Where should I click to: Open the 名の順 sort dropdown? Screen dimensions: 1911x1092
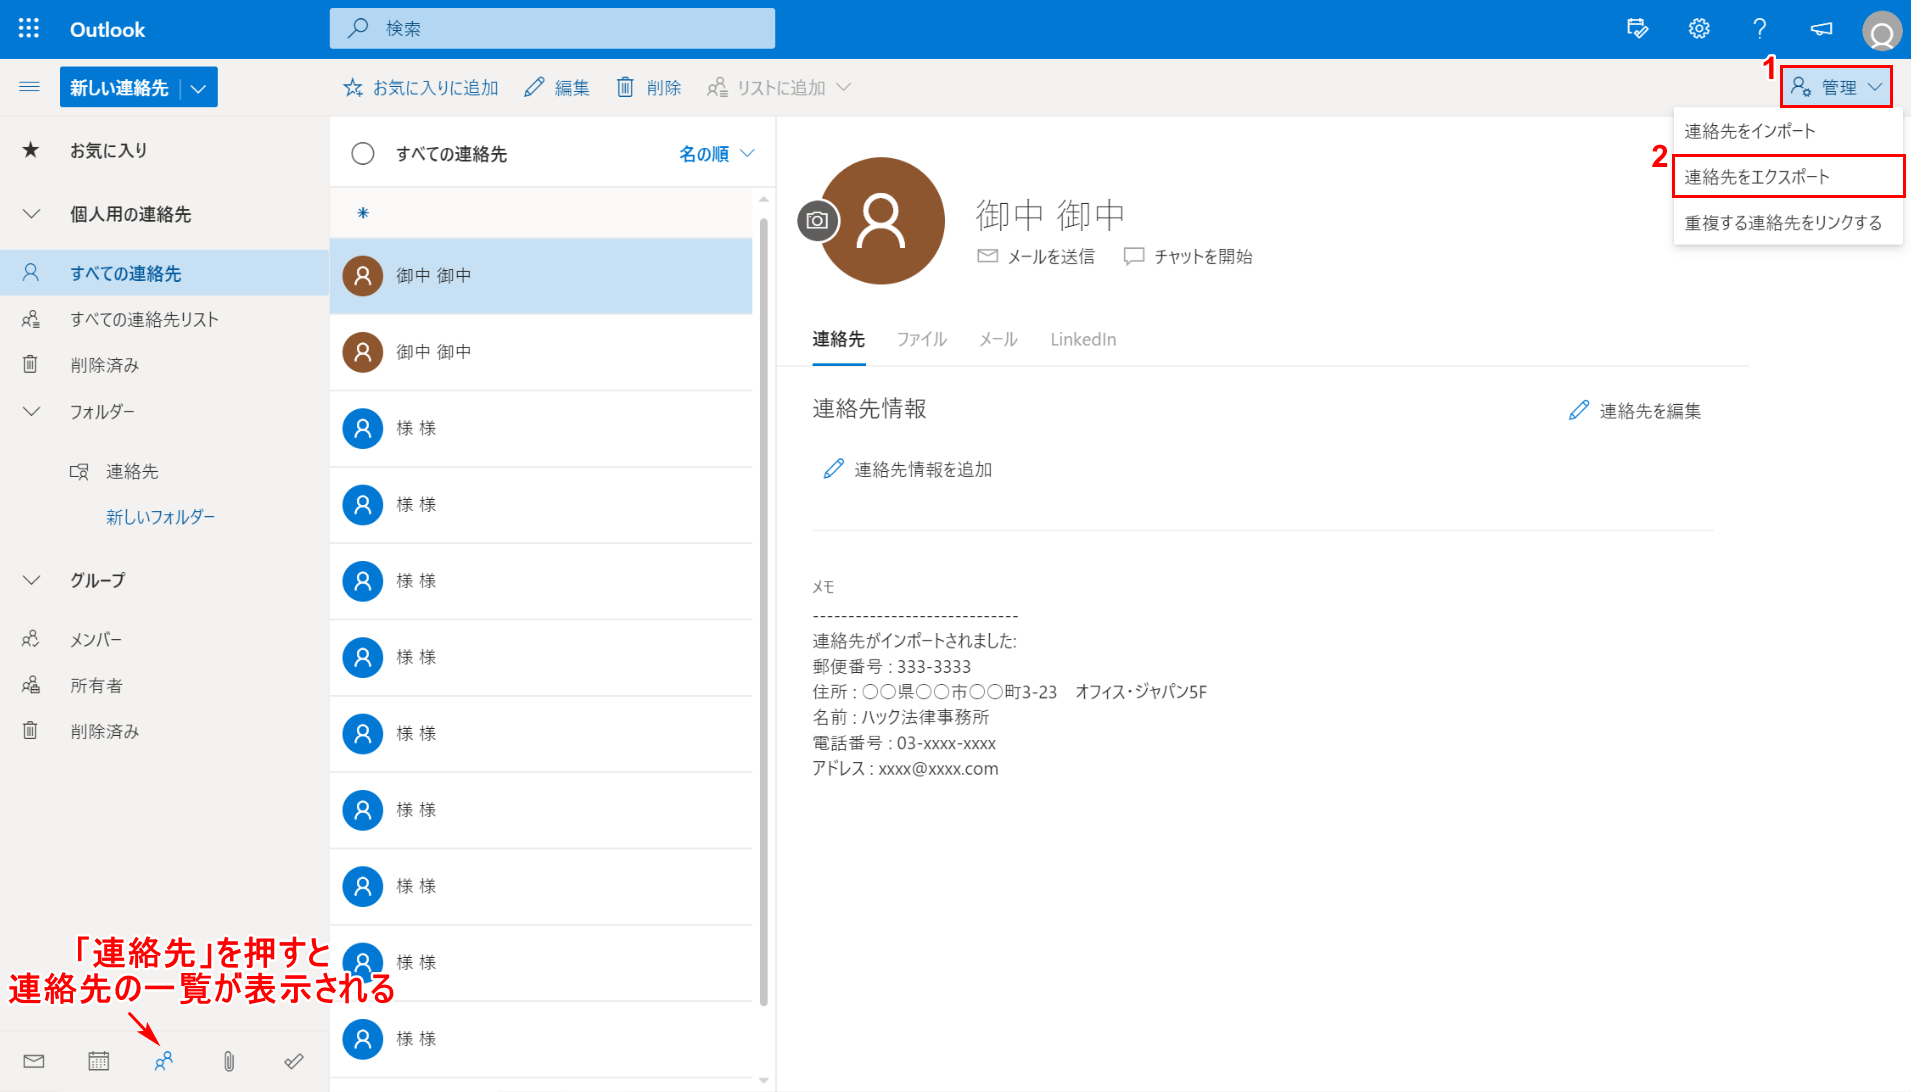point(716,154)
